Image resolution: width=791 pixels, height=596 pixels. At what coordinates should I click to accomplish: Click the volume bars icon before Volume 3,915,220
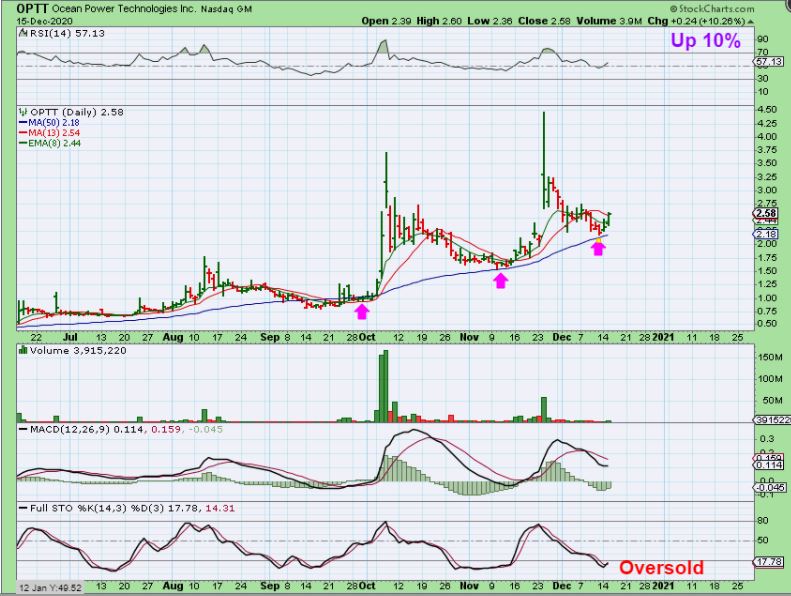coord(23,350)
